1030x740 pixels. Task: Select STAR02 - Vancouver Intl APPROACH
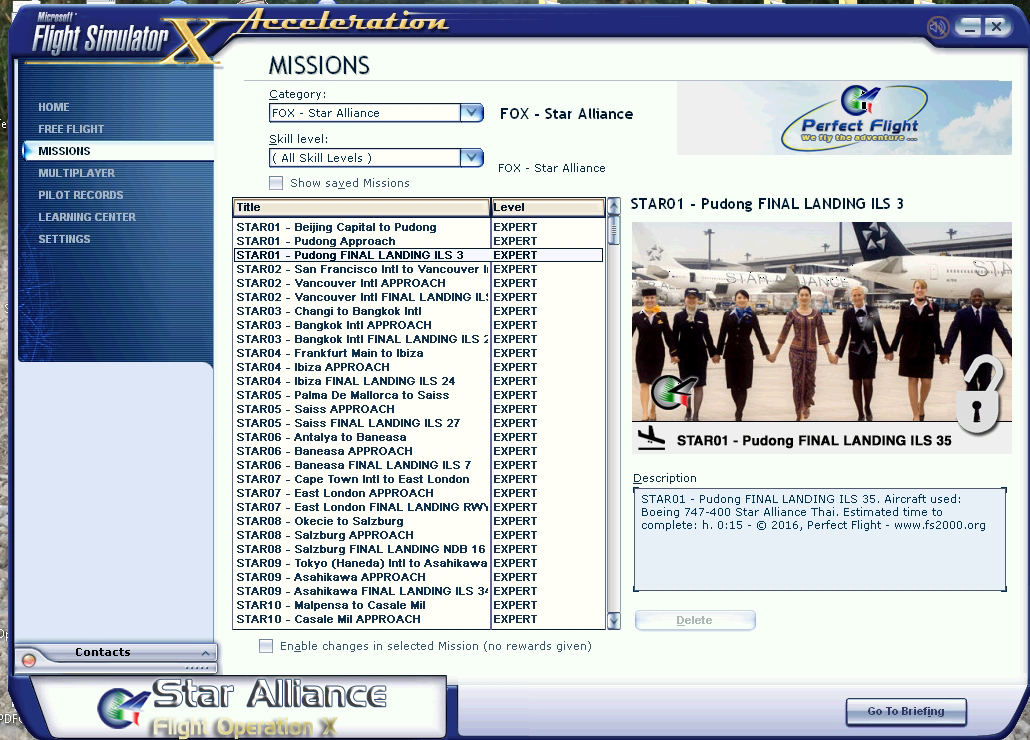point(418,284)
